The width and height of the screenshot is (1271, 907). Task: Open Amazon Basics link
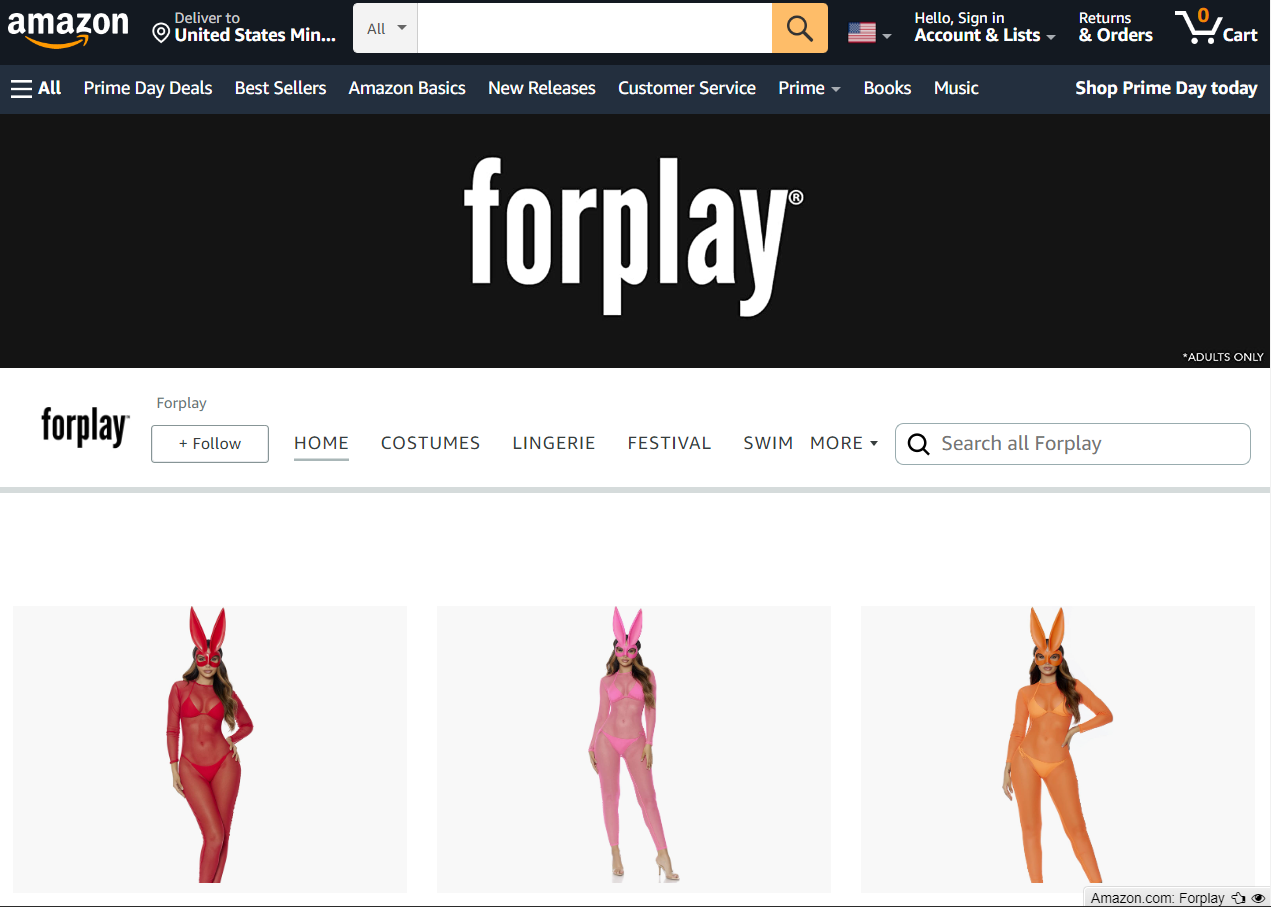pyautogui.click(x=407, y=88)
